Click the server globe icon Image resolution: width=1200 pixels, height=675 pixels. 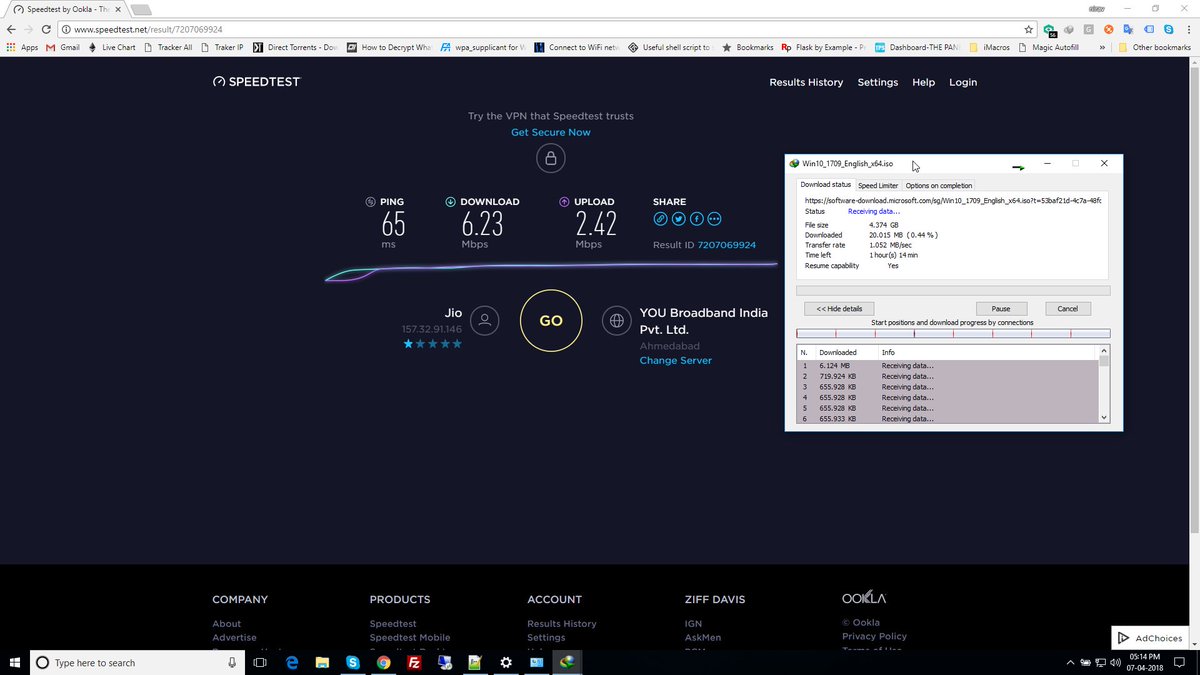point(617,320)
